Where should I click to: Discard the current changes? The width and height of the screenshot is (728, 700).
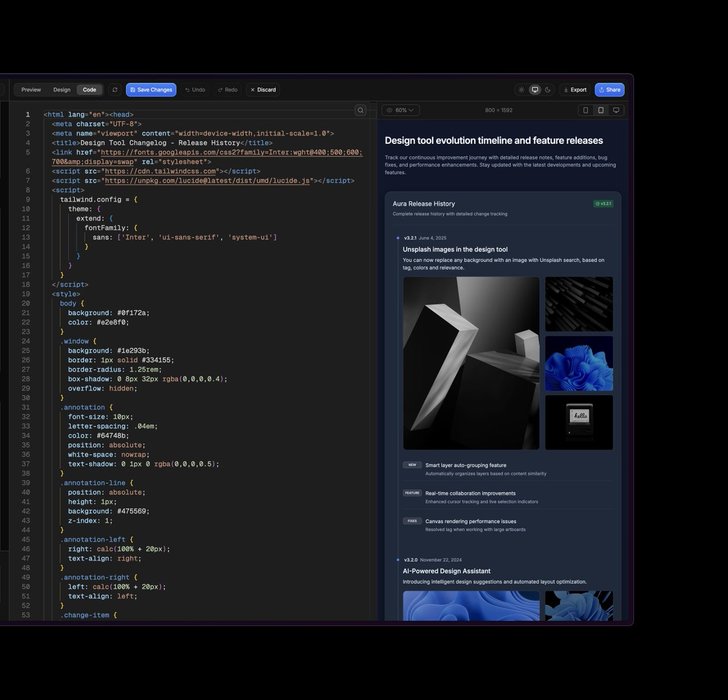262,90
